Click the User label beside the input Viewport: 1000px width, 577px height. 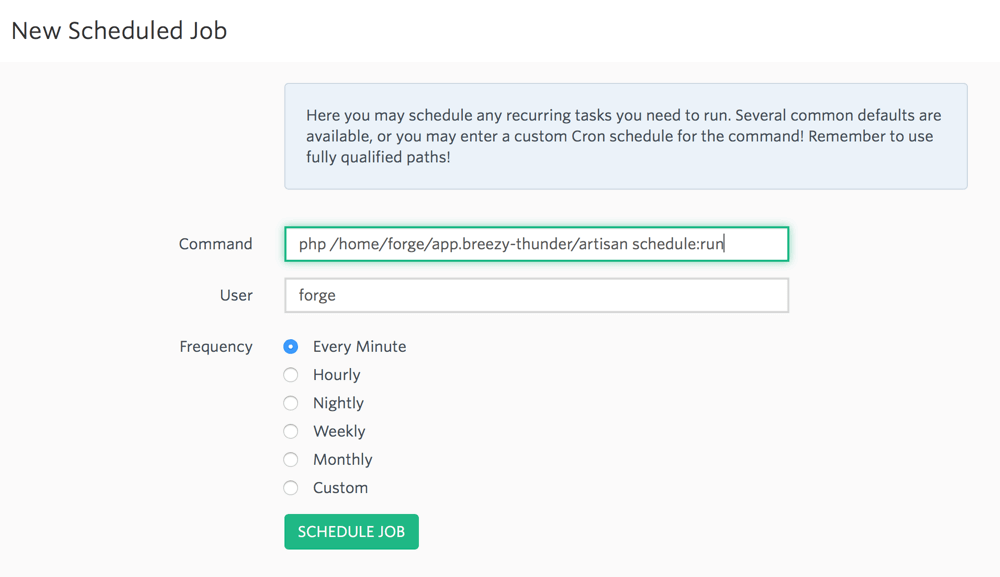click(x=236, y=295)
